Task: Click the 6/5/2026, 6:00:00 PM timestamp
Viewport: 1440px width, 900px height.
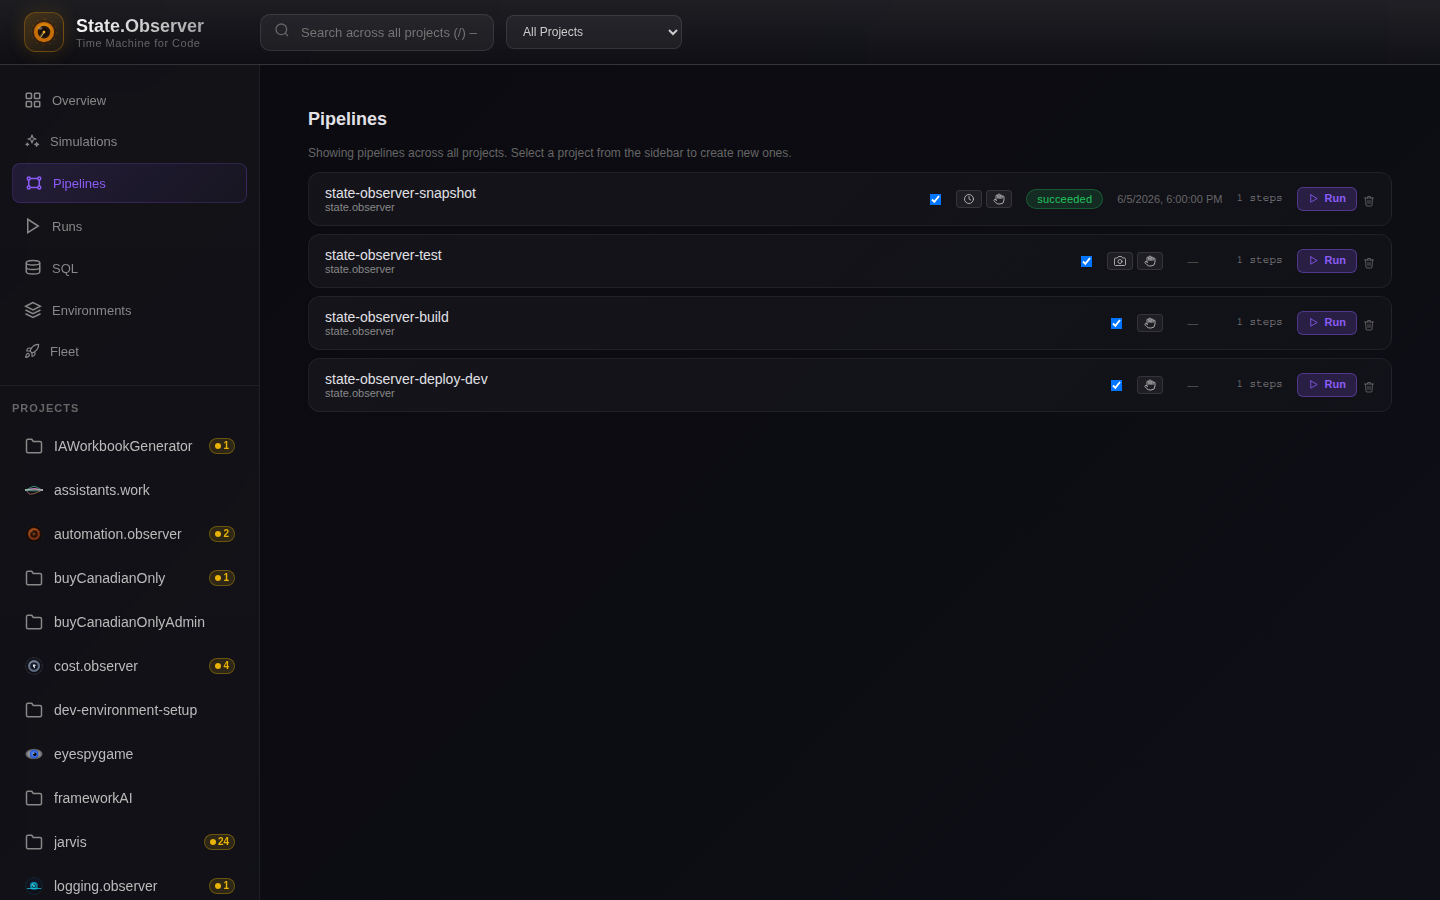Action: (1169, 199)
